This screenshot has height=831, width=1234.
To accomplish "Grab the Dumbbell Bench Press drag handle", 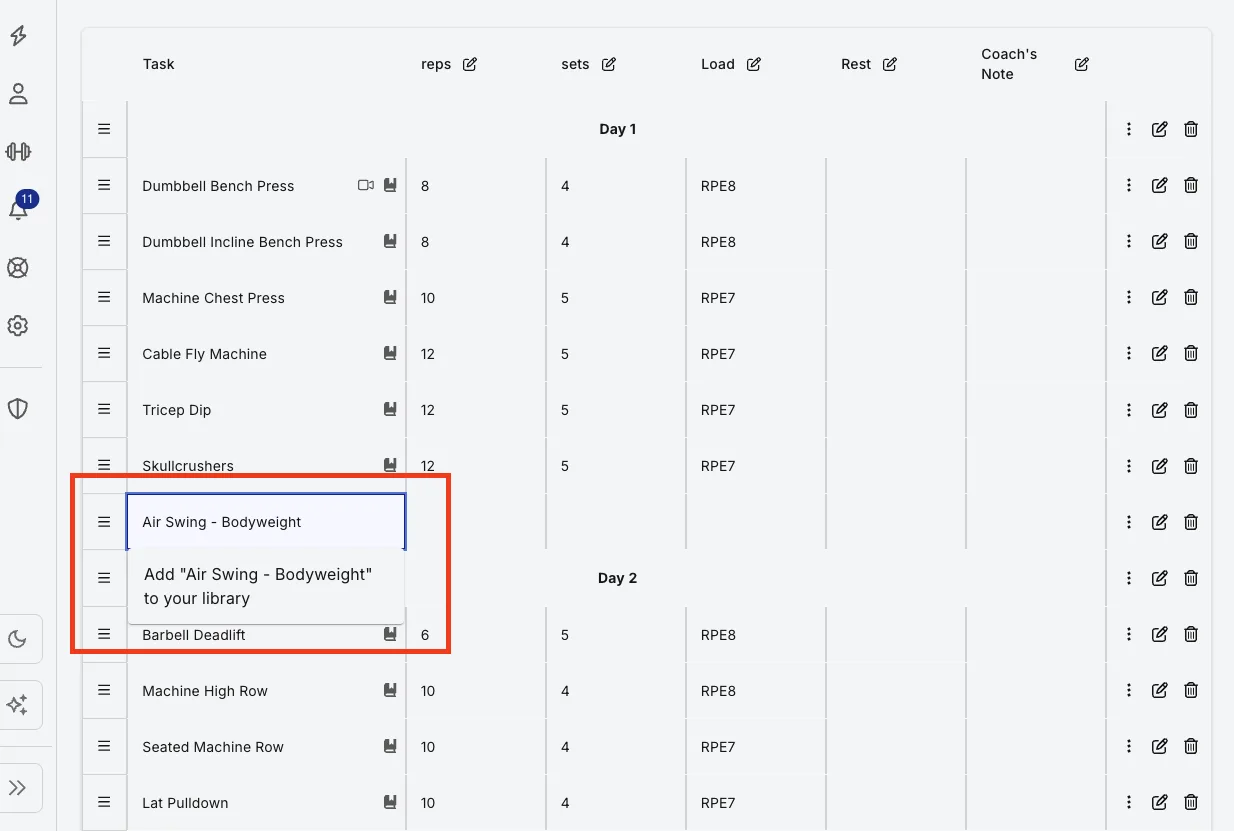I will 104,185.
